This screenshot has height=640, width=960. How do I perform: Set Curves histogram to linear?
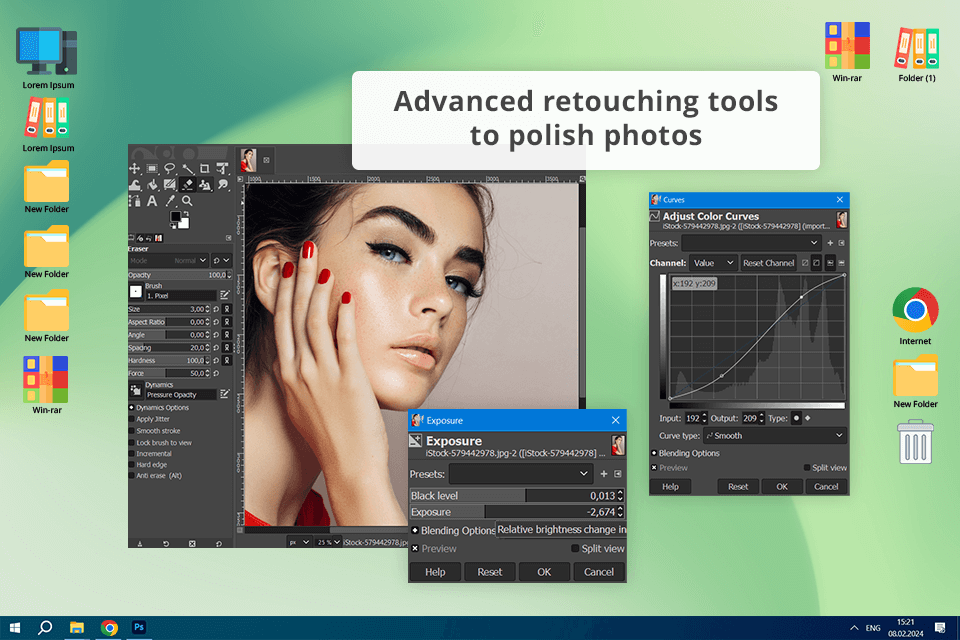point(830,263)
